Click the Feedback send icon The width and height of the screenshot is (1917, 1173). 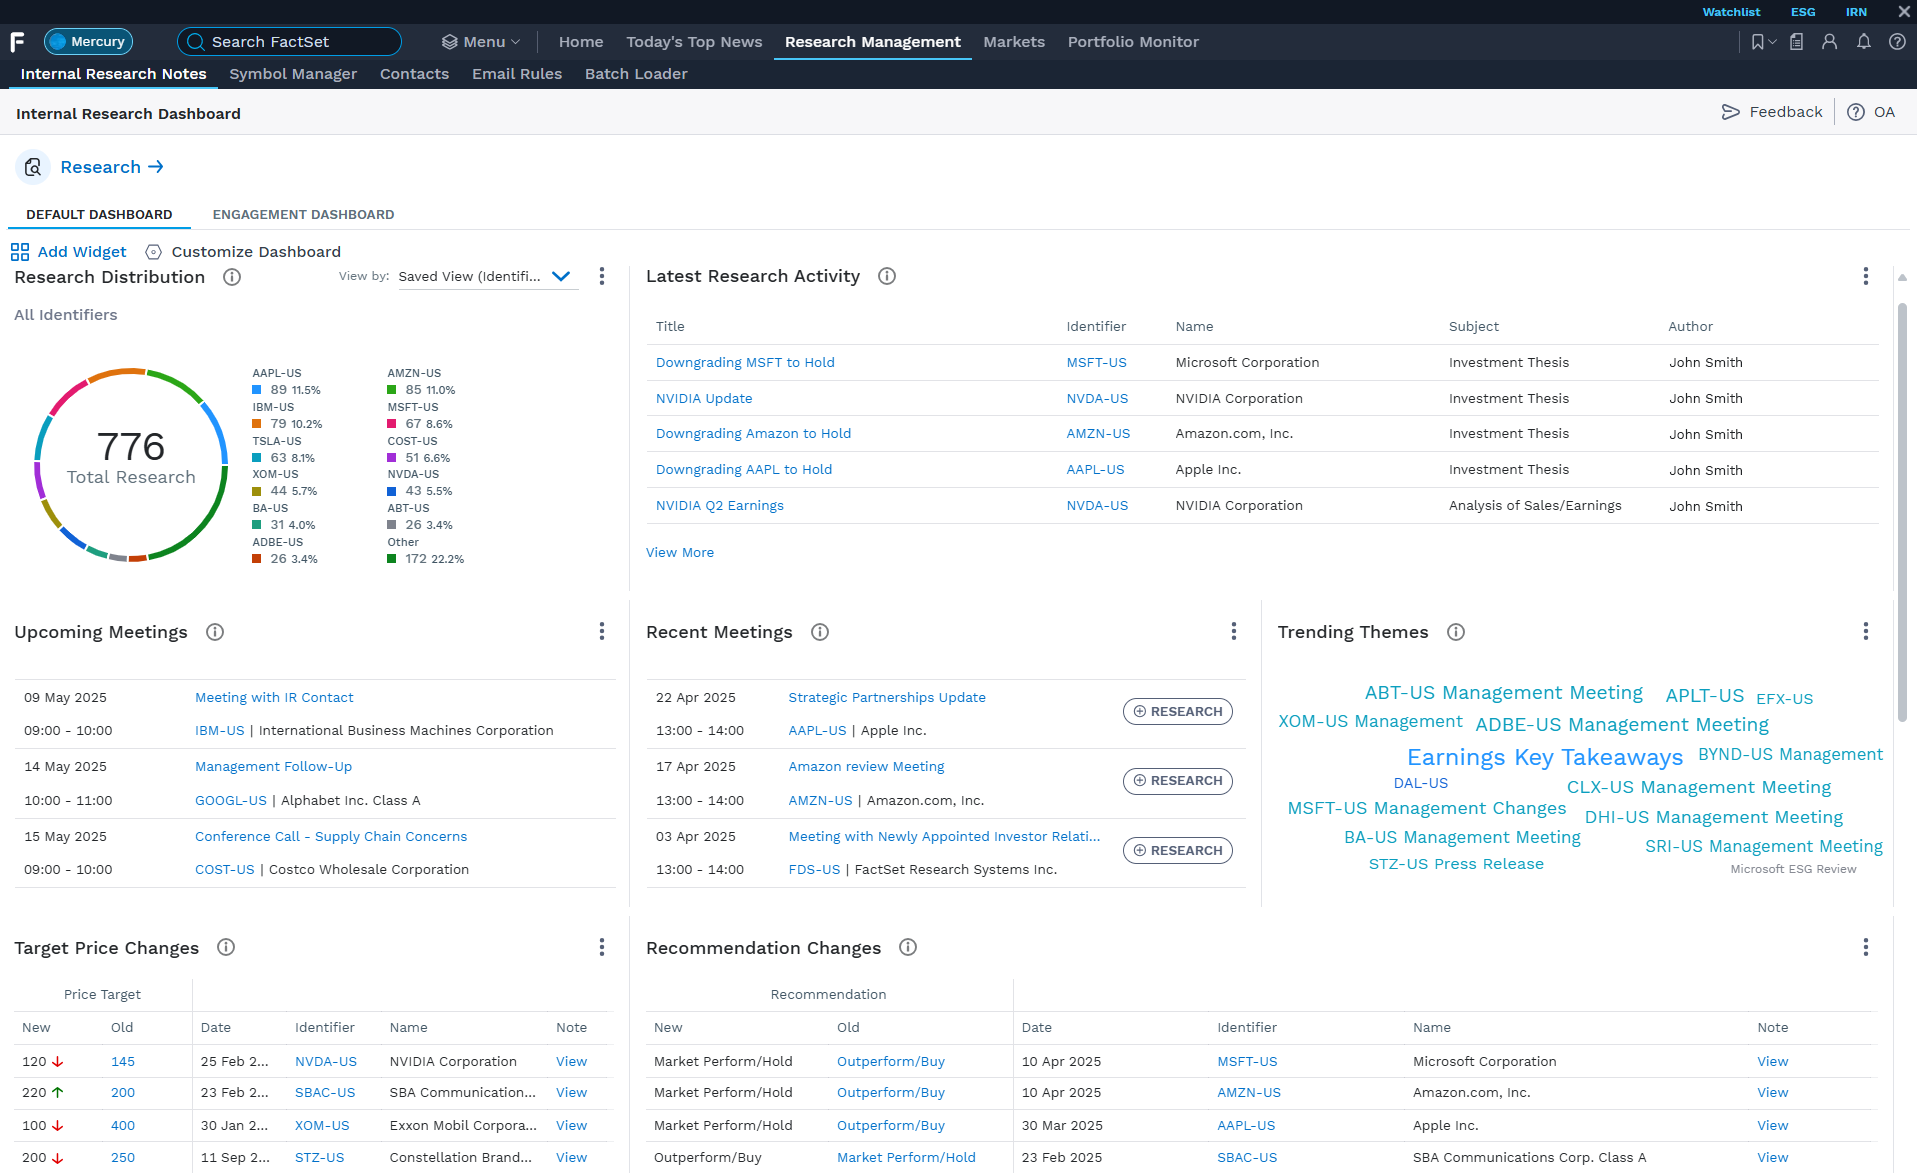[x=1731, y=112]
